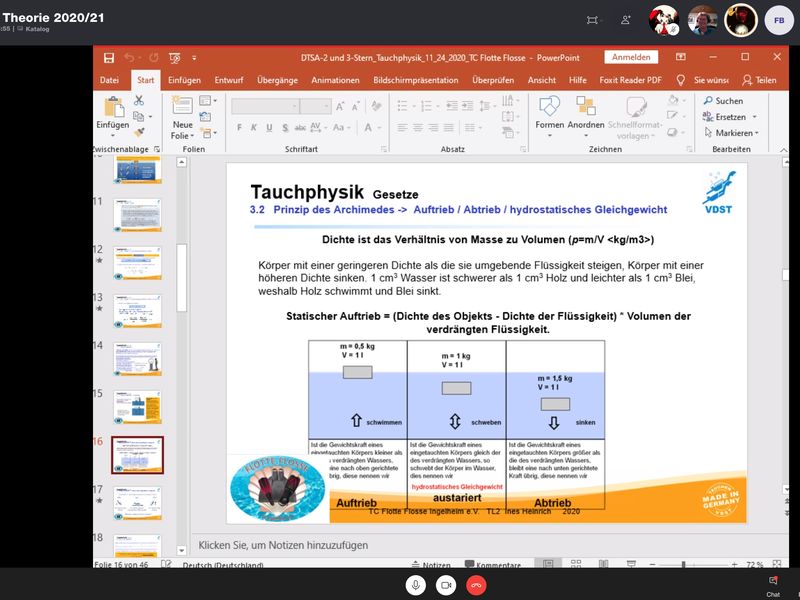Click the Bullets list icon
This screenshot has width=800, height=600.
pyautogui.click(x=402, y=106)
